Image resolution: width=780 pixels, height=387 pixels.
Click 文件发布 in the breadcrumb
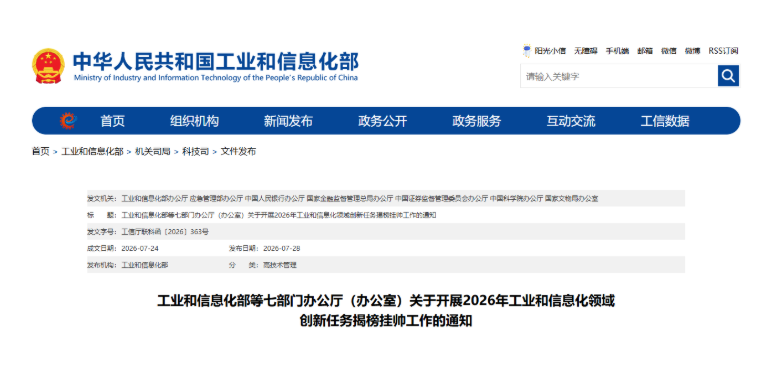click(x=238, y=152)
